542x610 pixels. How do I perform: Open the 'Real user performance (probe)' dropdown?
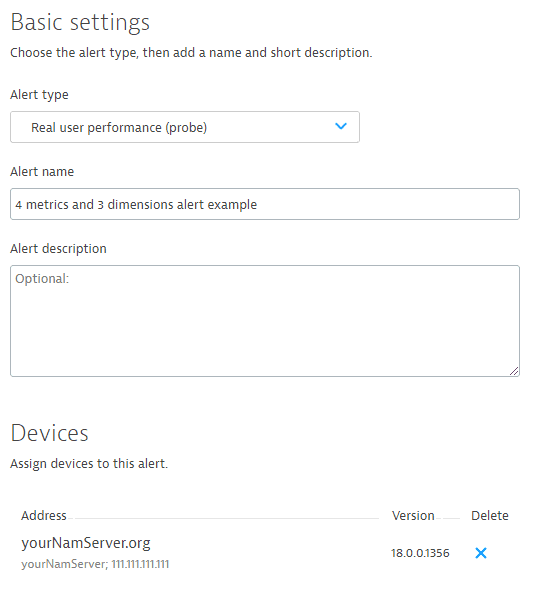[185, 127]
